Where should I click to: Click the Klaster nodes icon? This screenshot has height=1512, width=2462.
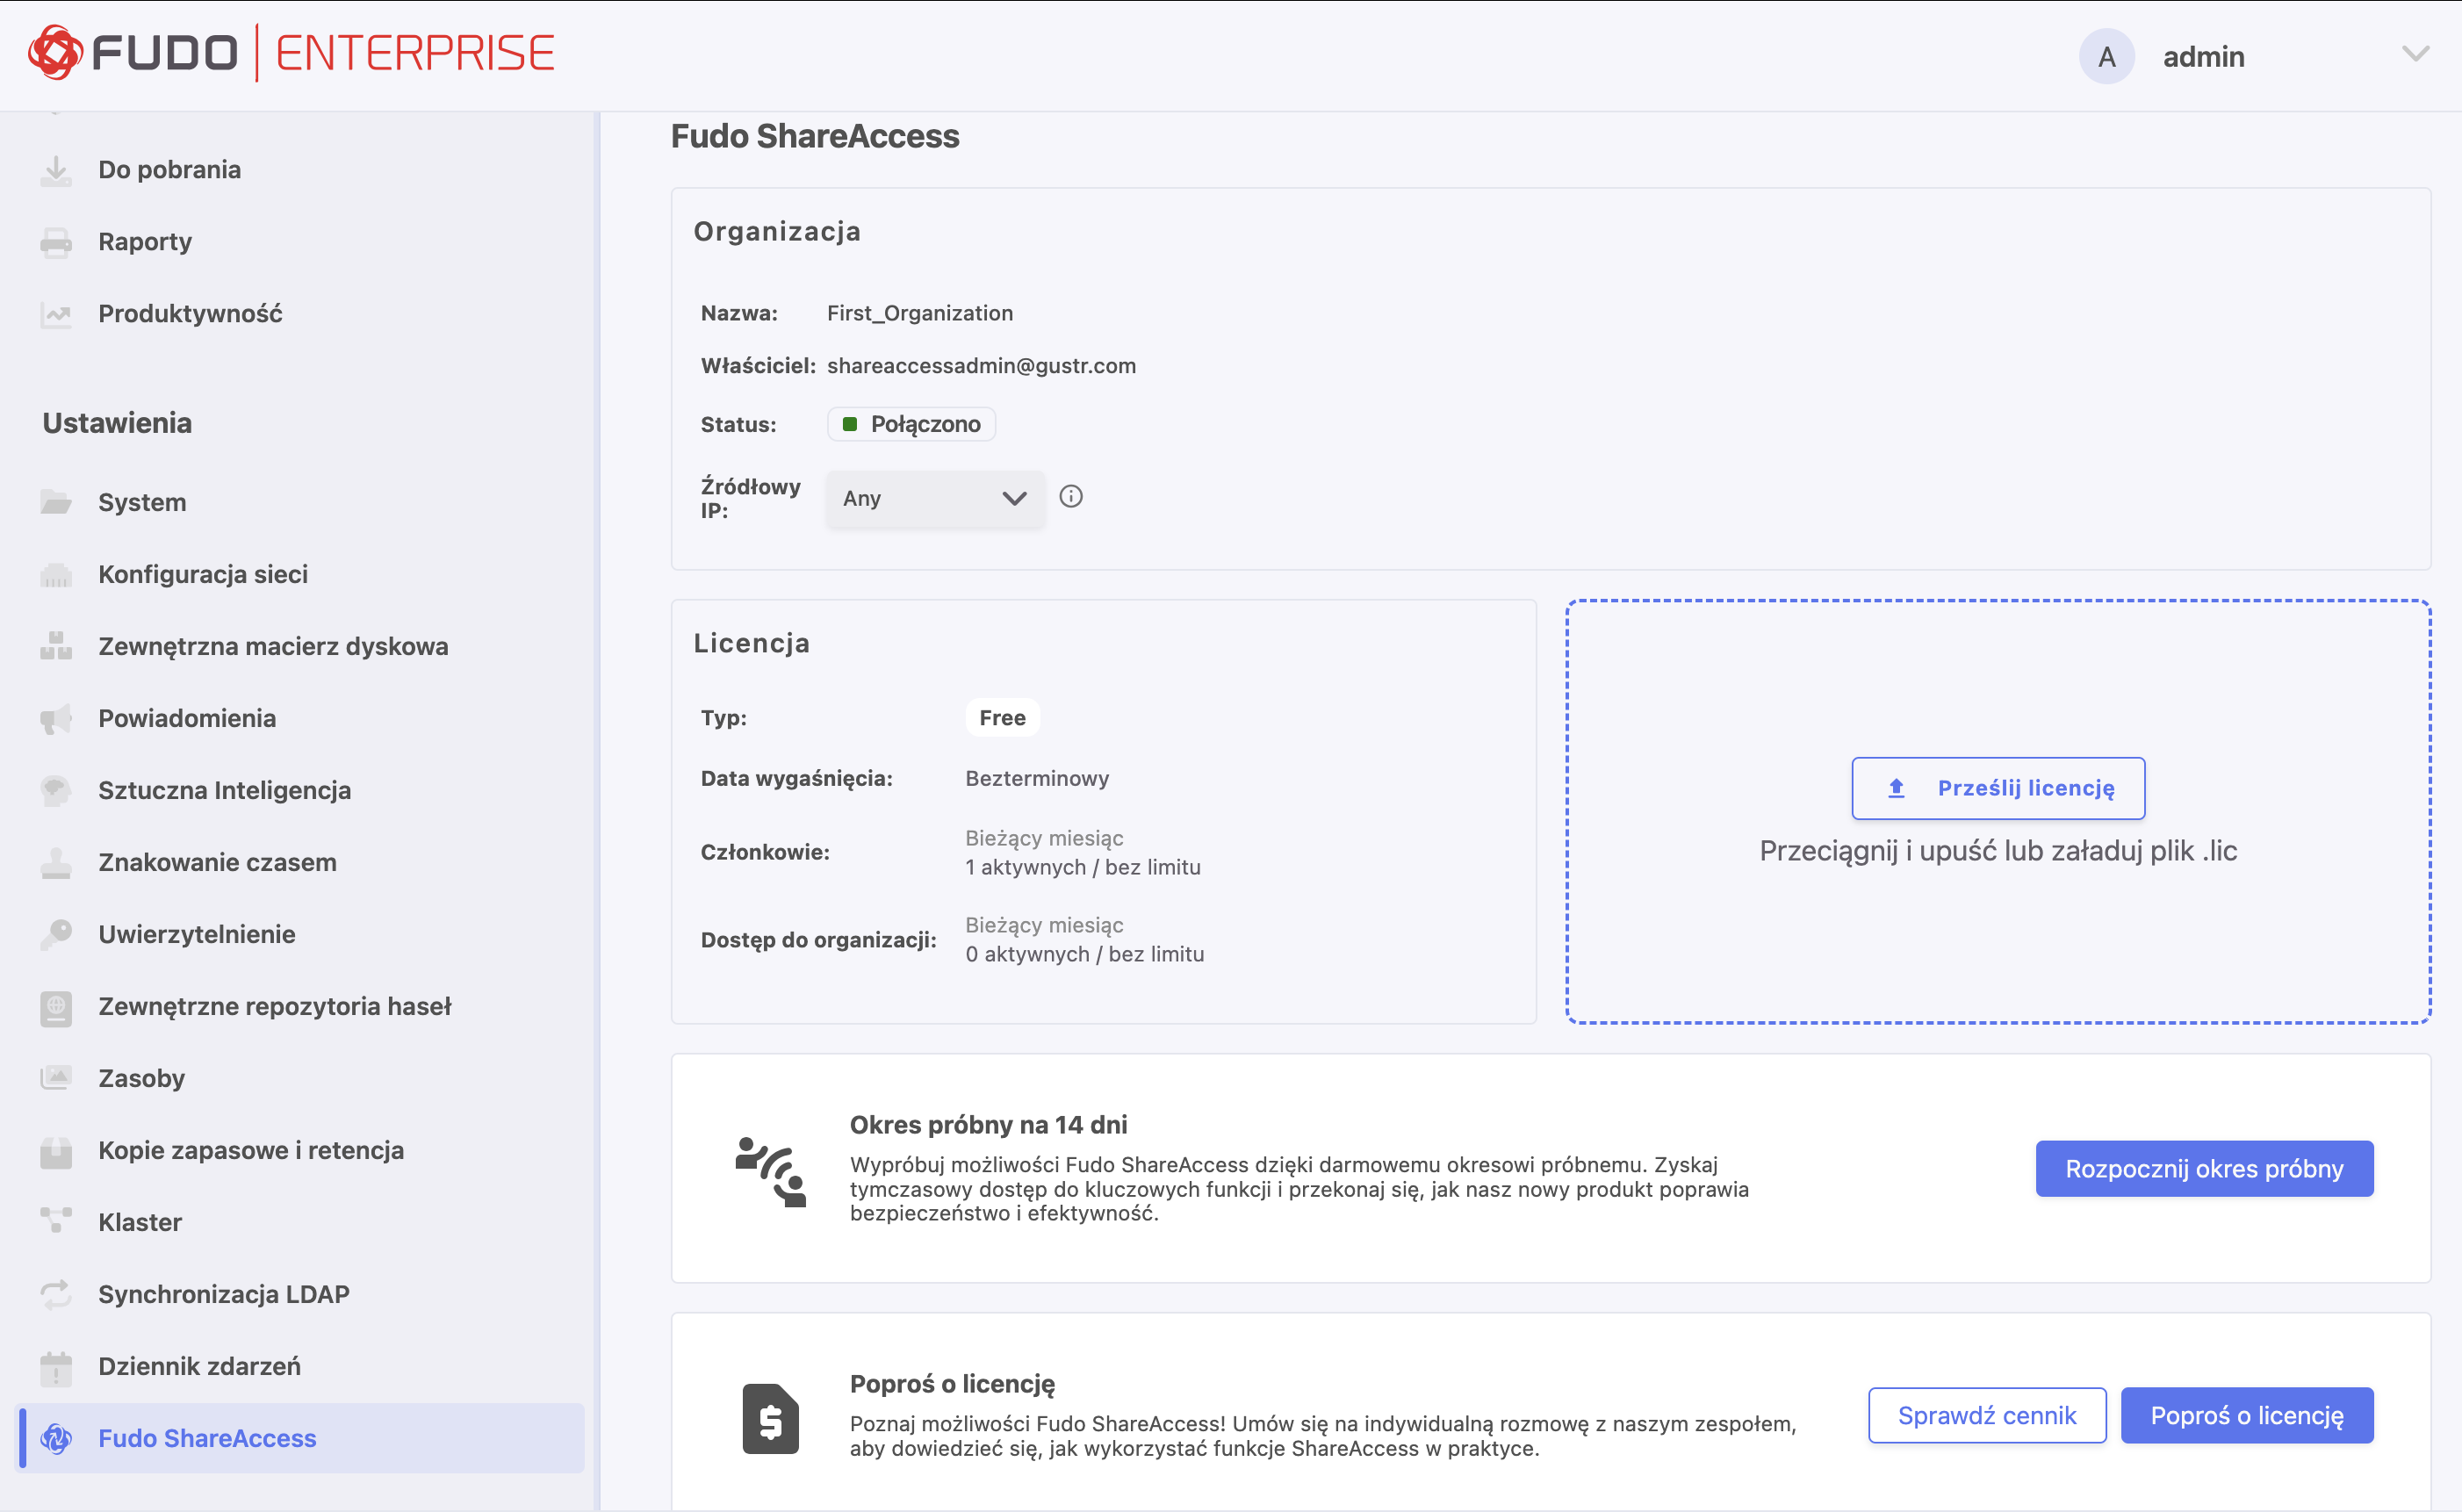[x=56, y=1221]
